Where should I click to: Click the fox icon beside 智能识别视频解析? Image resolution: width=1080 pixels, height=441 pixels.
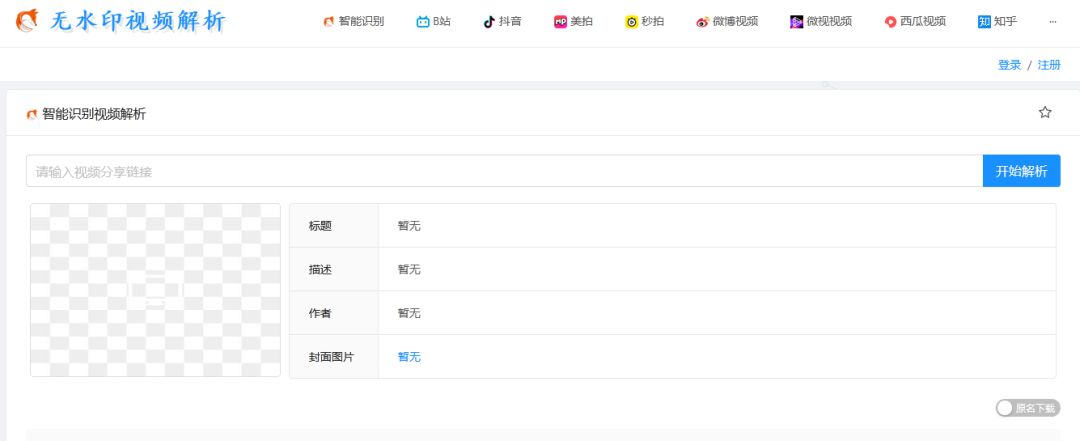click(x=32, y=114)
